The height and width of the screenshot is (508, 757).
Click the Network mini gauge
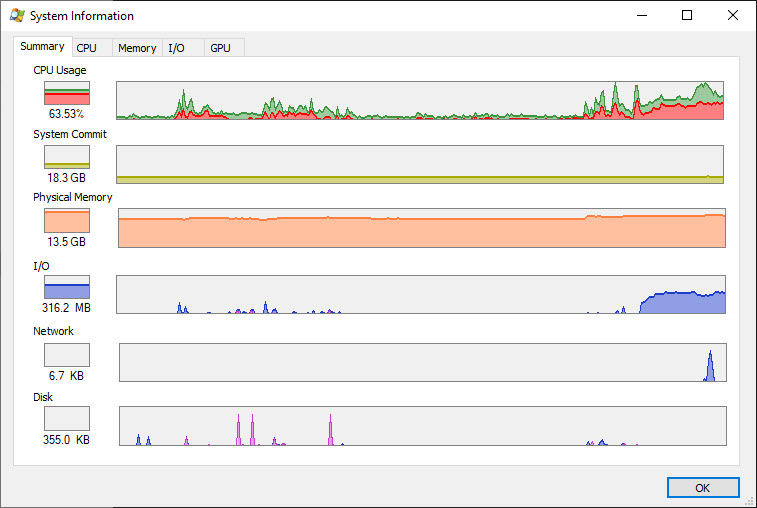tap(67, 355)
